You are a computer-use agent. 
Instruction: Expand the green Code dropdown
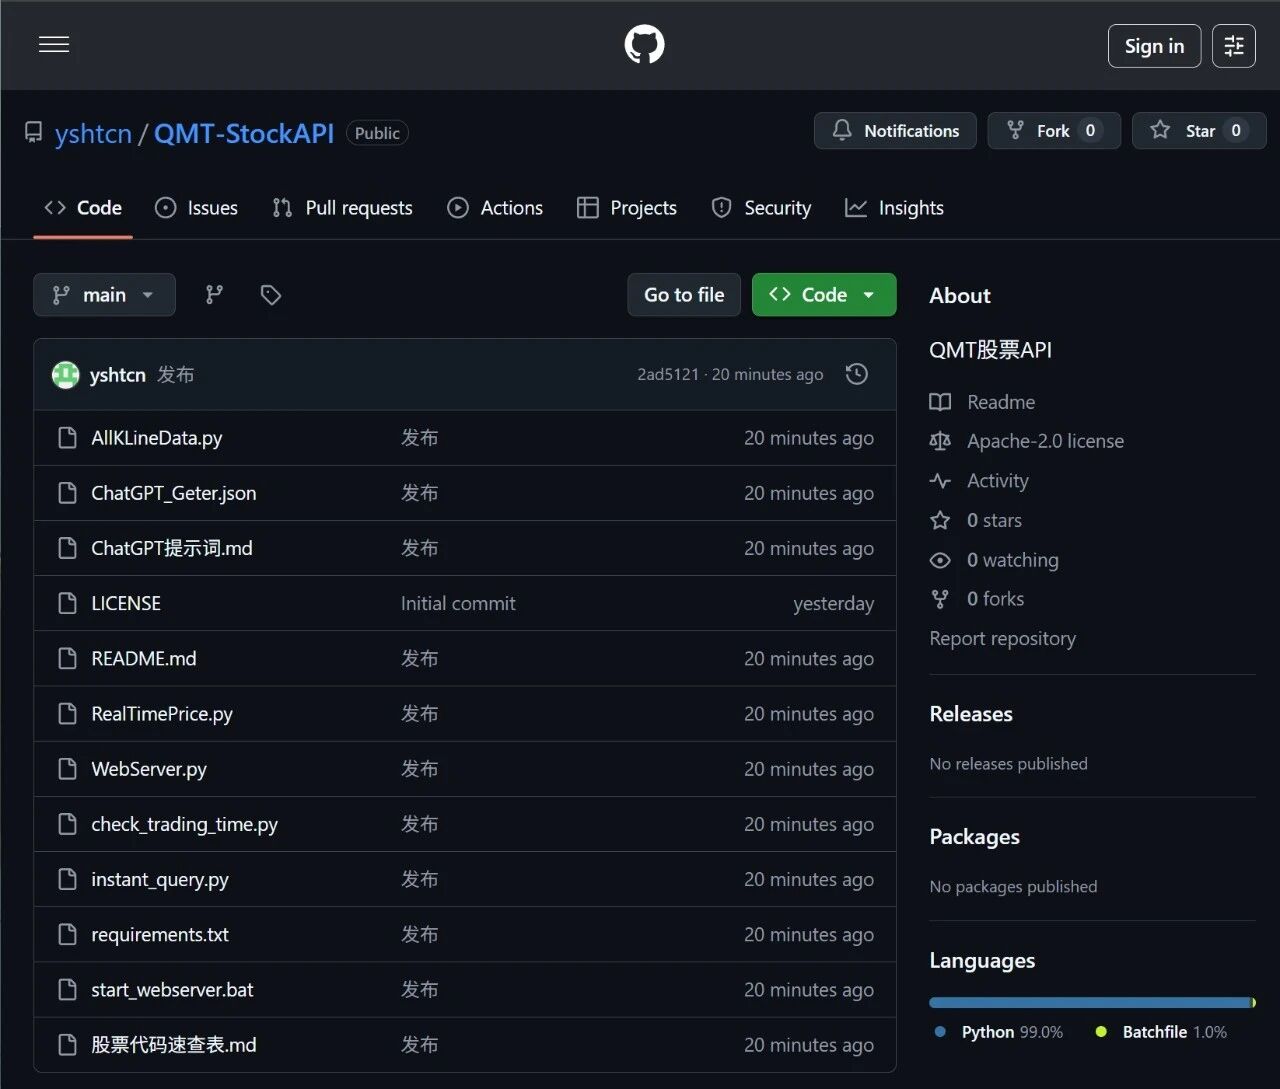(824, 295)
